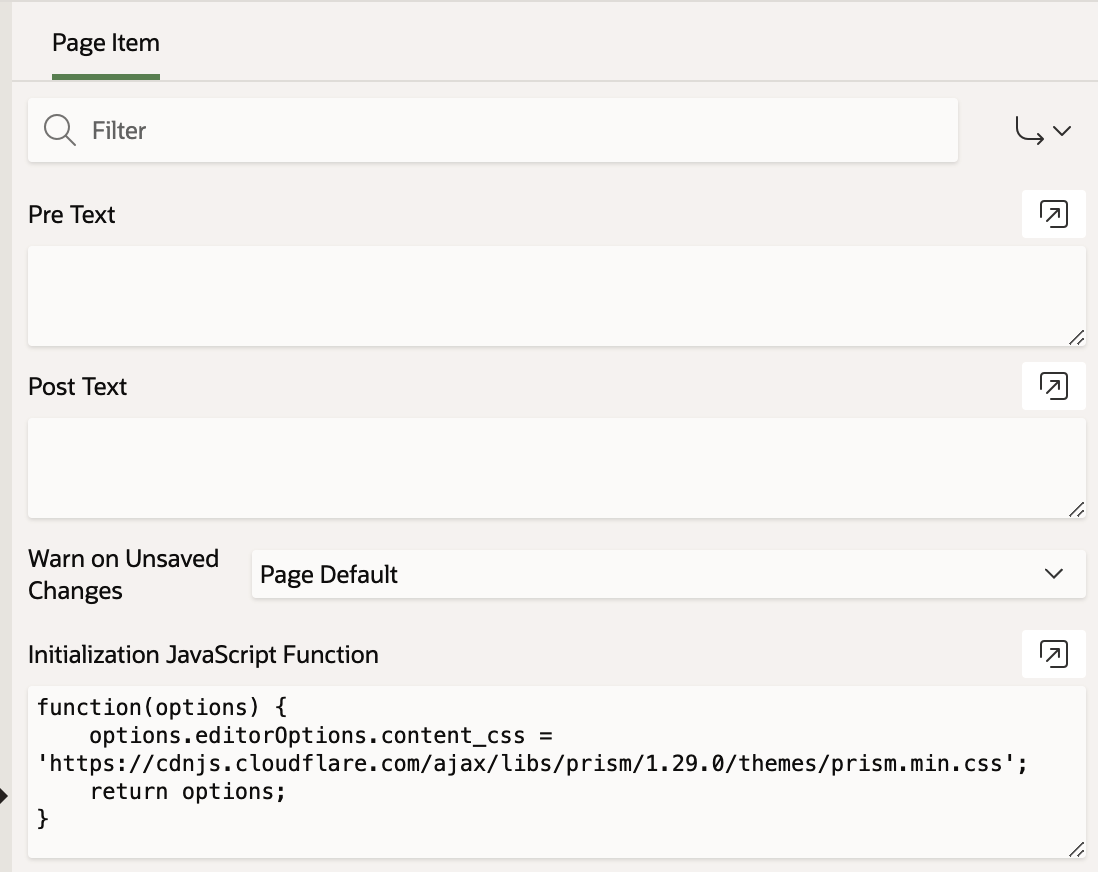
Task: Expand the Initialization JavaScript Function code editor
Action: pyautogui.click(x=1053, y=654)
